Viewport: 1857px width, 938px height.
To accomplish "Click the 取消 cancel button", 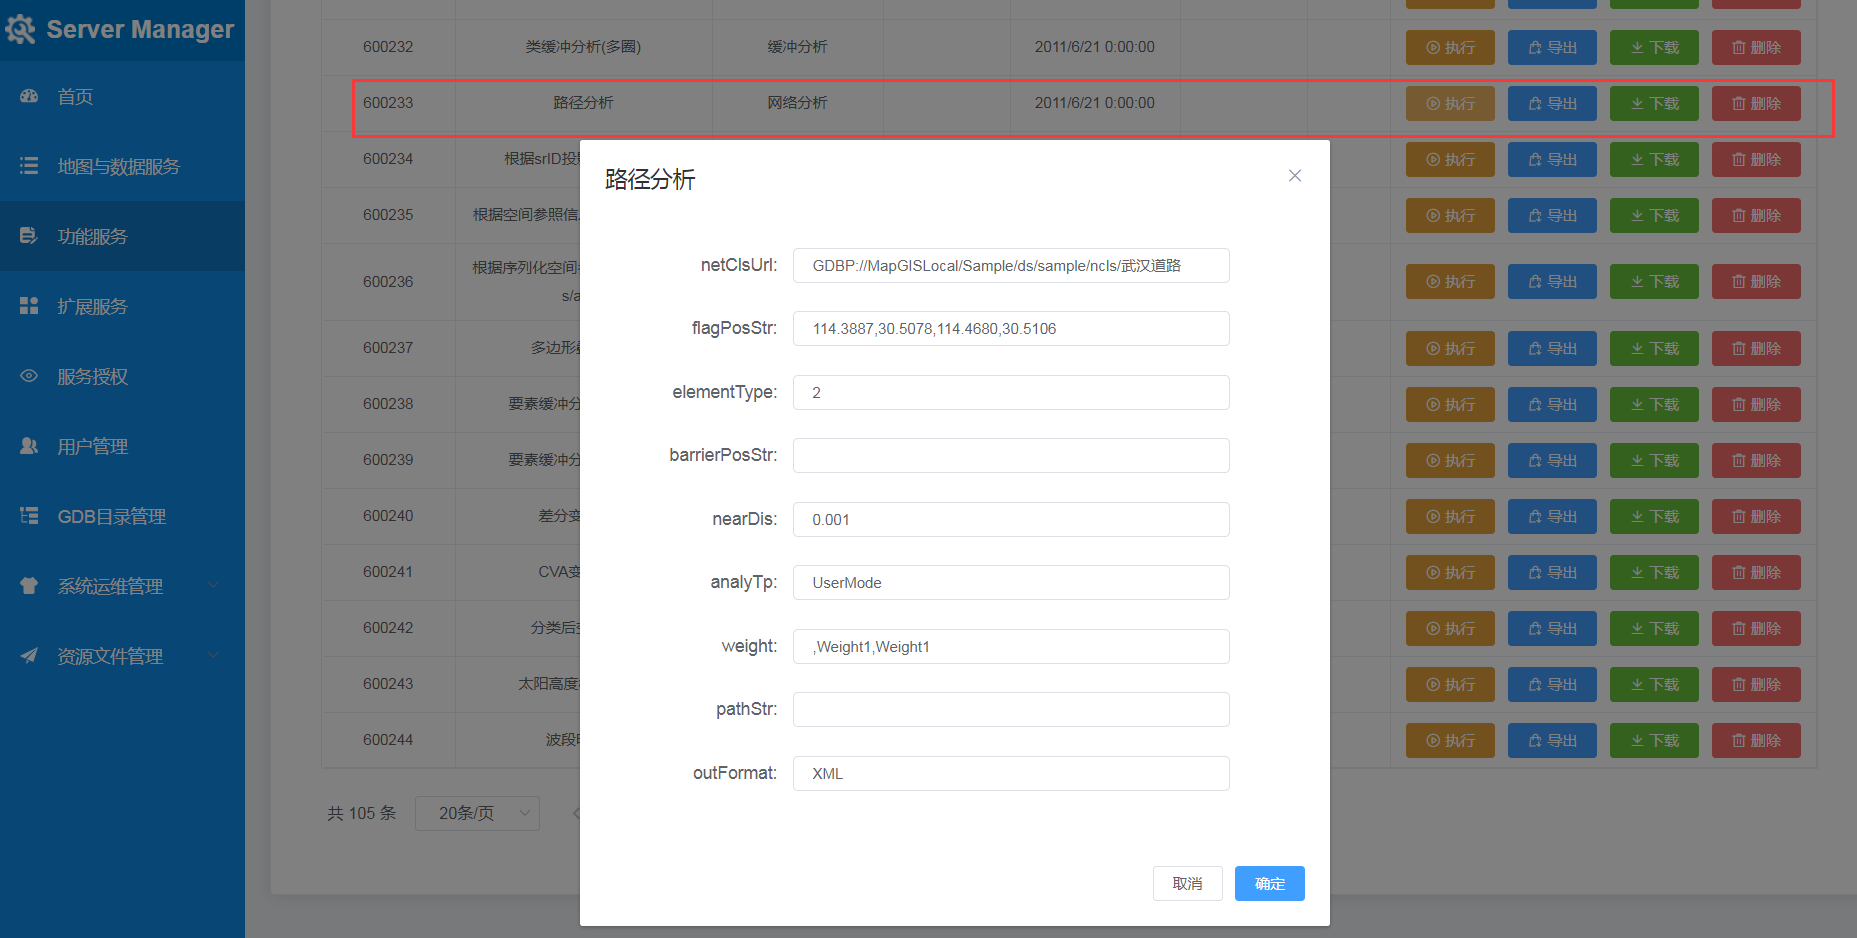I will click(1187, 884).
